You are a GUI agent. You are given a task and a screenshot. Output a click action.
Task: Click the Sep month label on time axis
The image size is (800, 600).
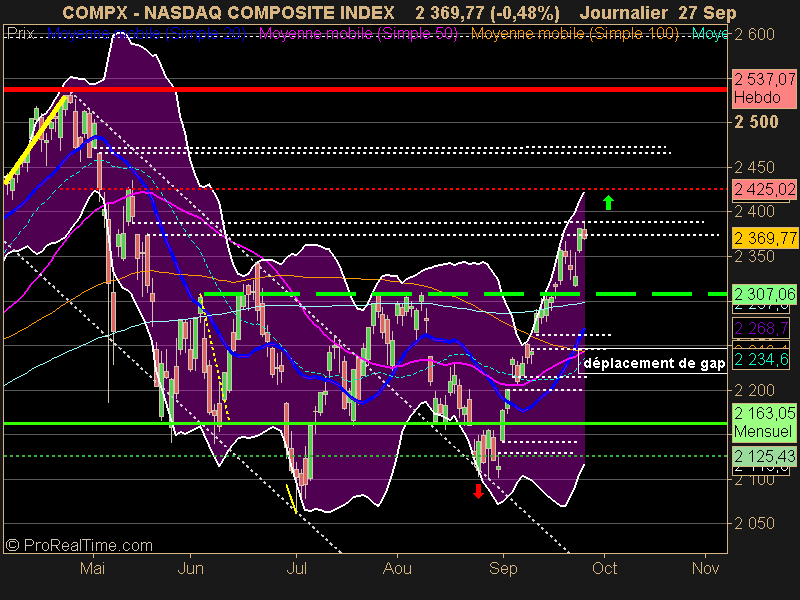(503, 568)
